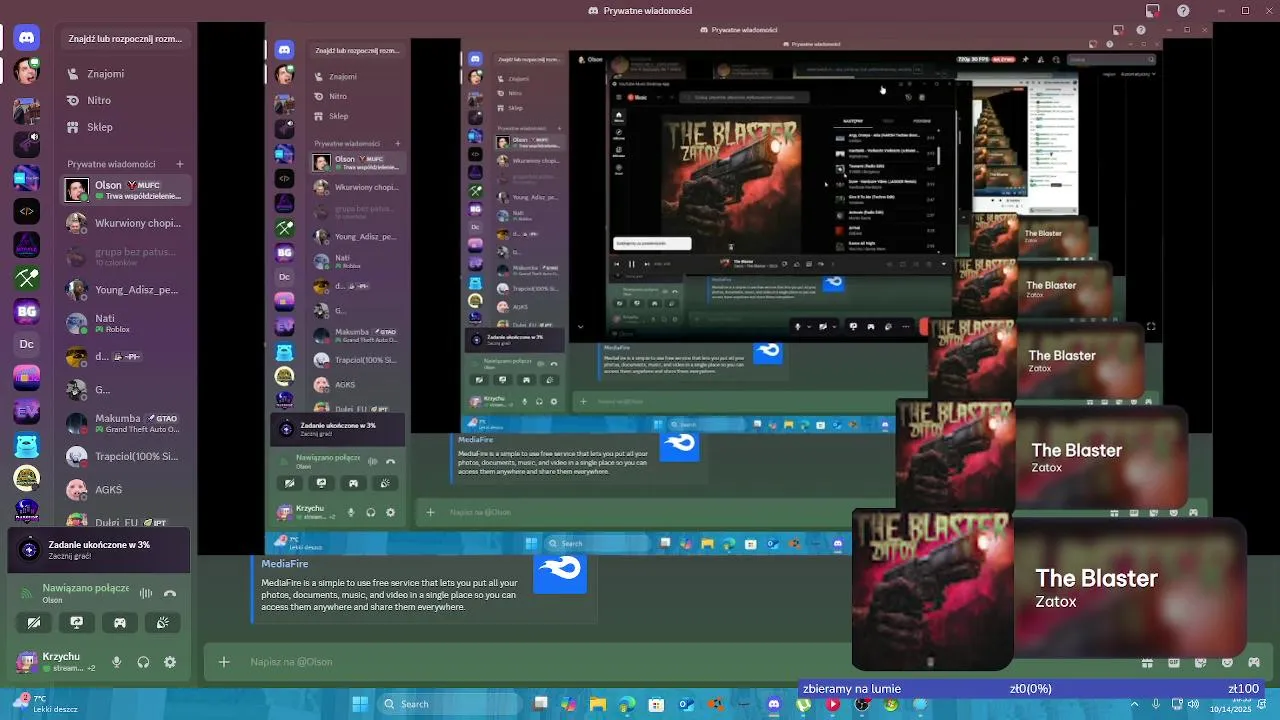The image size is (1280, 720).
Task: Open the gift icon in message bar
Action: coord(1147,662)
